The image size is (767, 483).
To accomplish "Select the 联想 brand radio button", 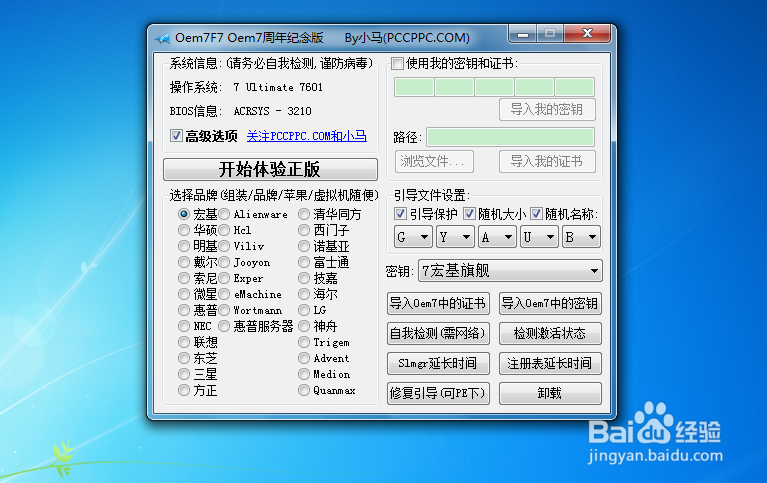I will click(184, 342).
